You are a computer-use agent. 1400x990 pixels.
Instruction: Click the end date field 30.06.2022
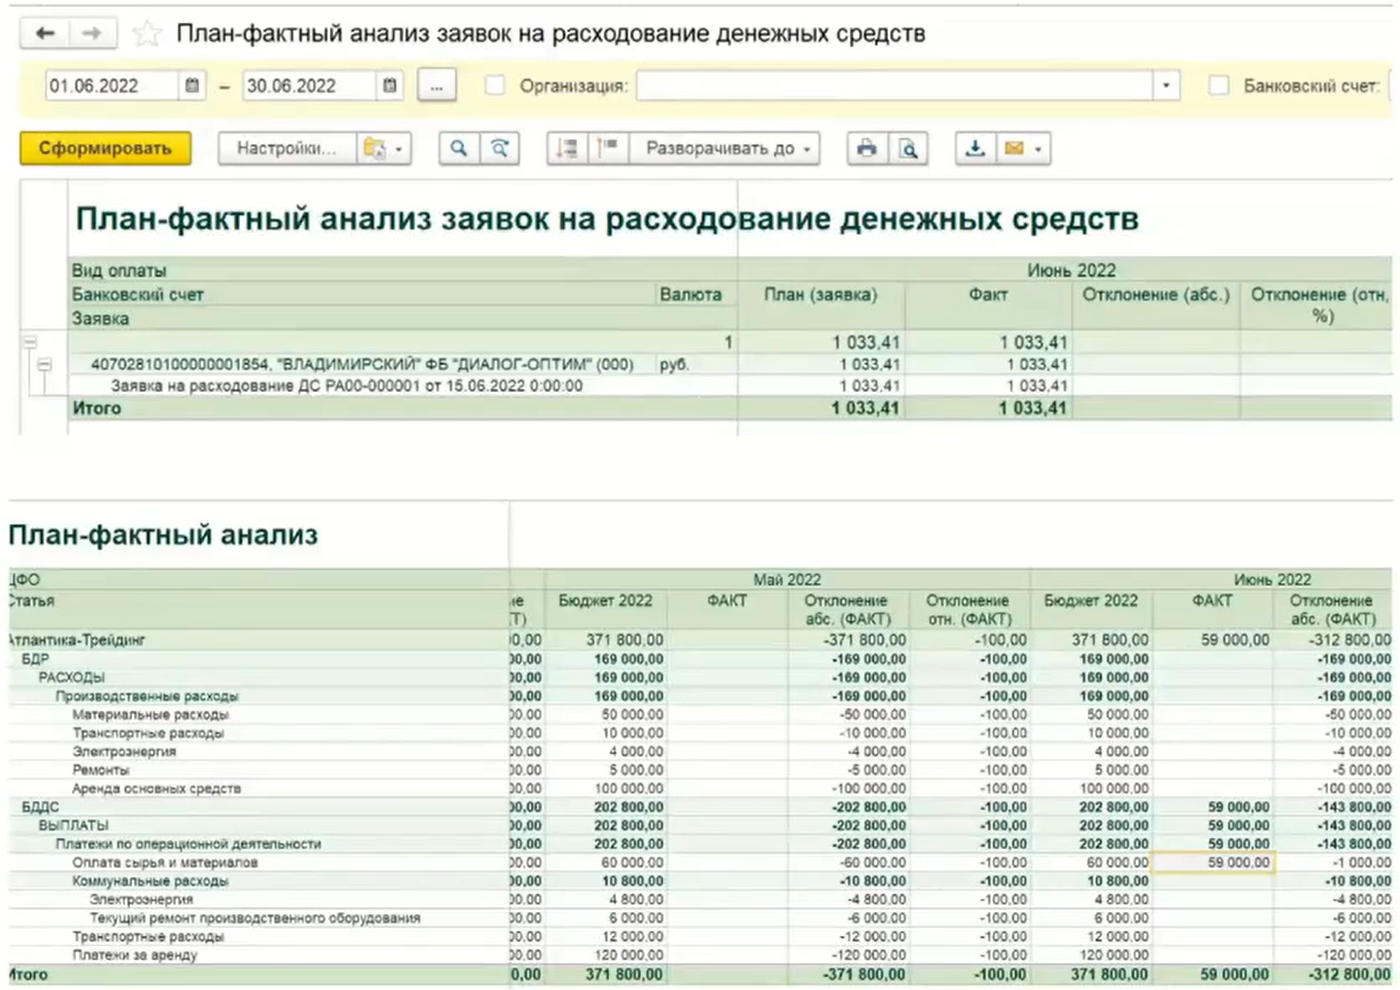[310, 86]
